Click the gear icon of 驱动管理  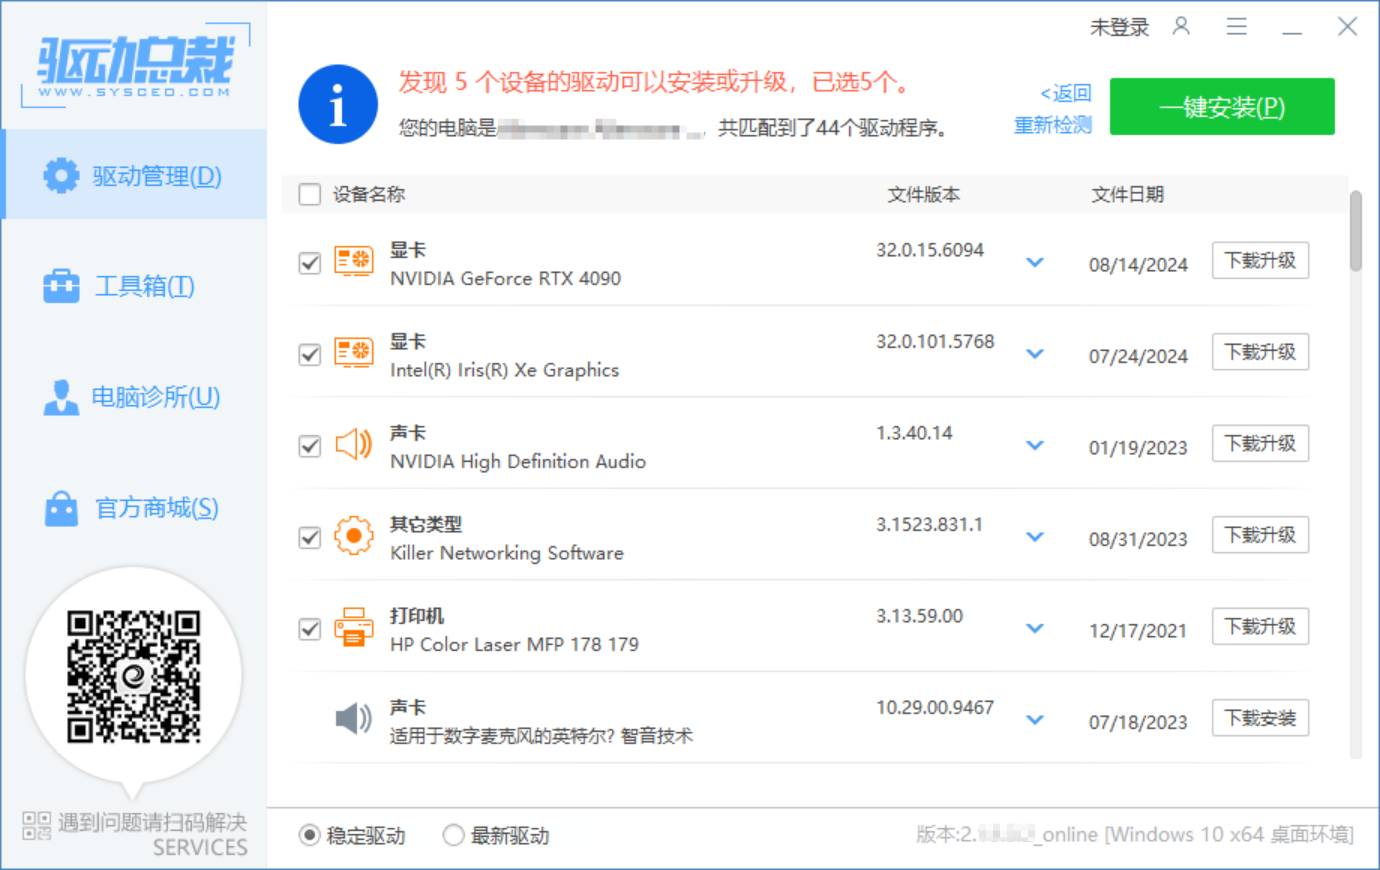[61, 175]
